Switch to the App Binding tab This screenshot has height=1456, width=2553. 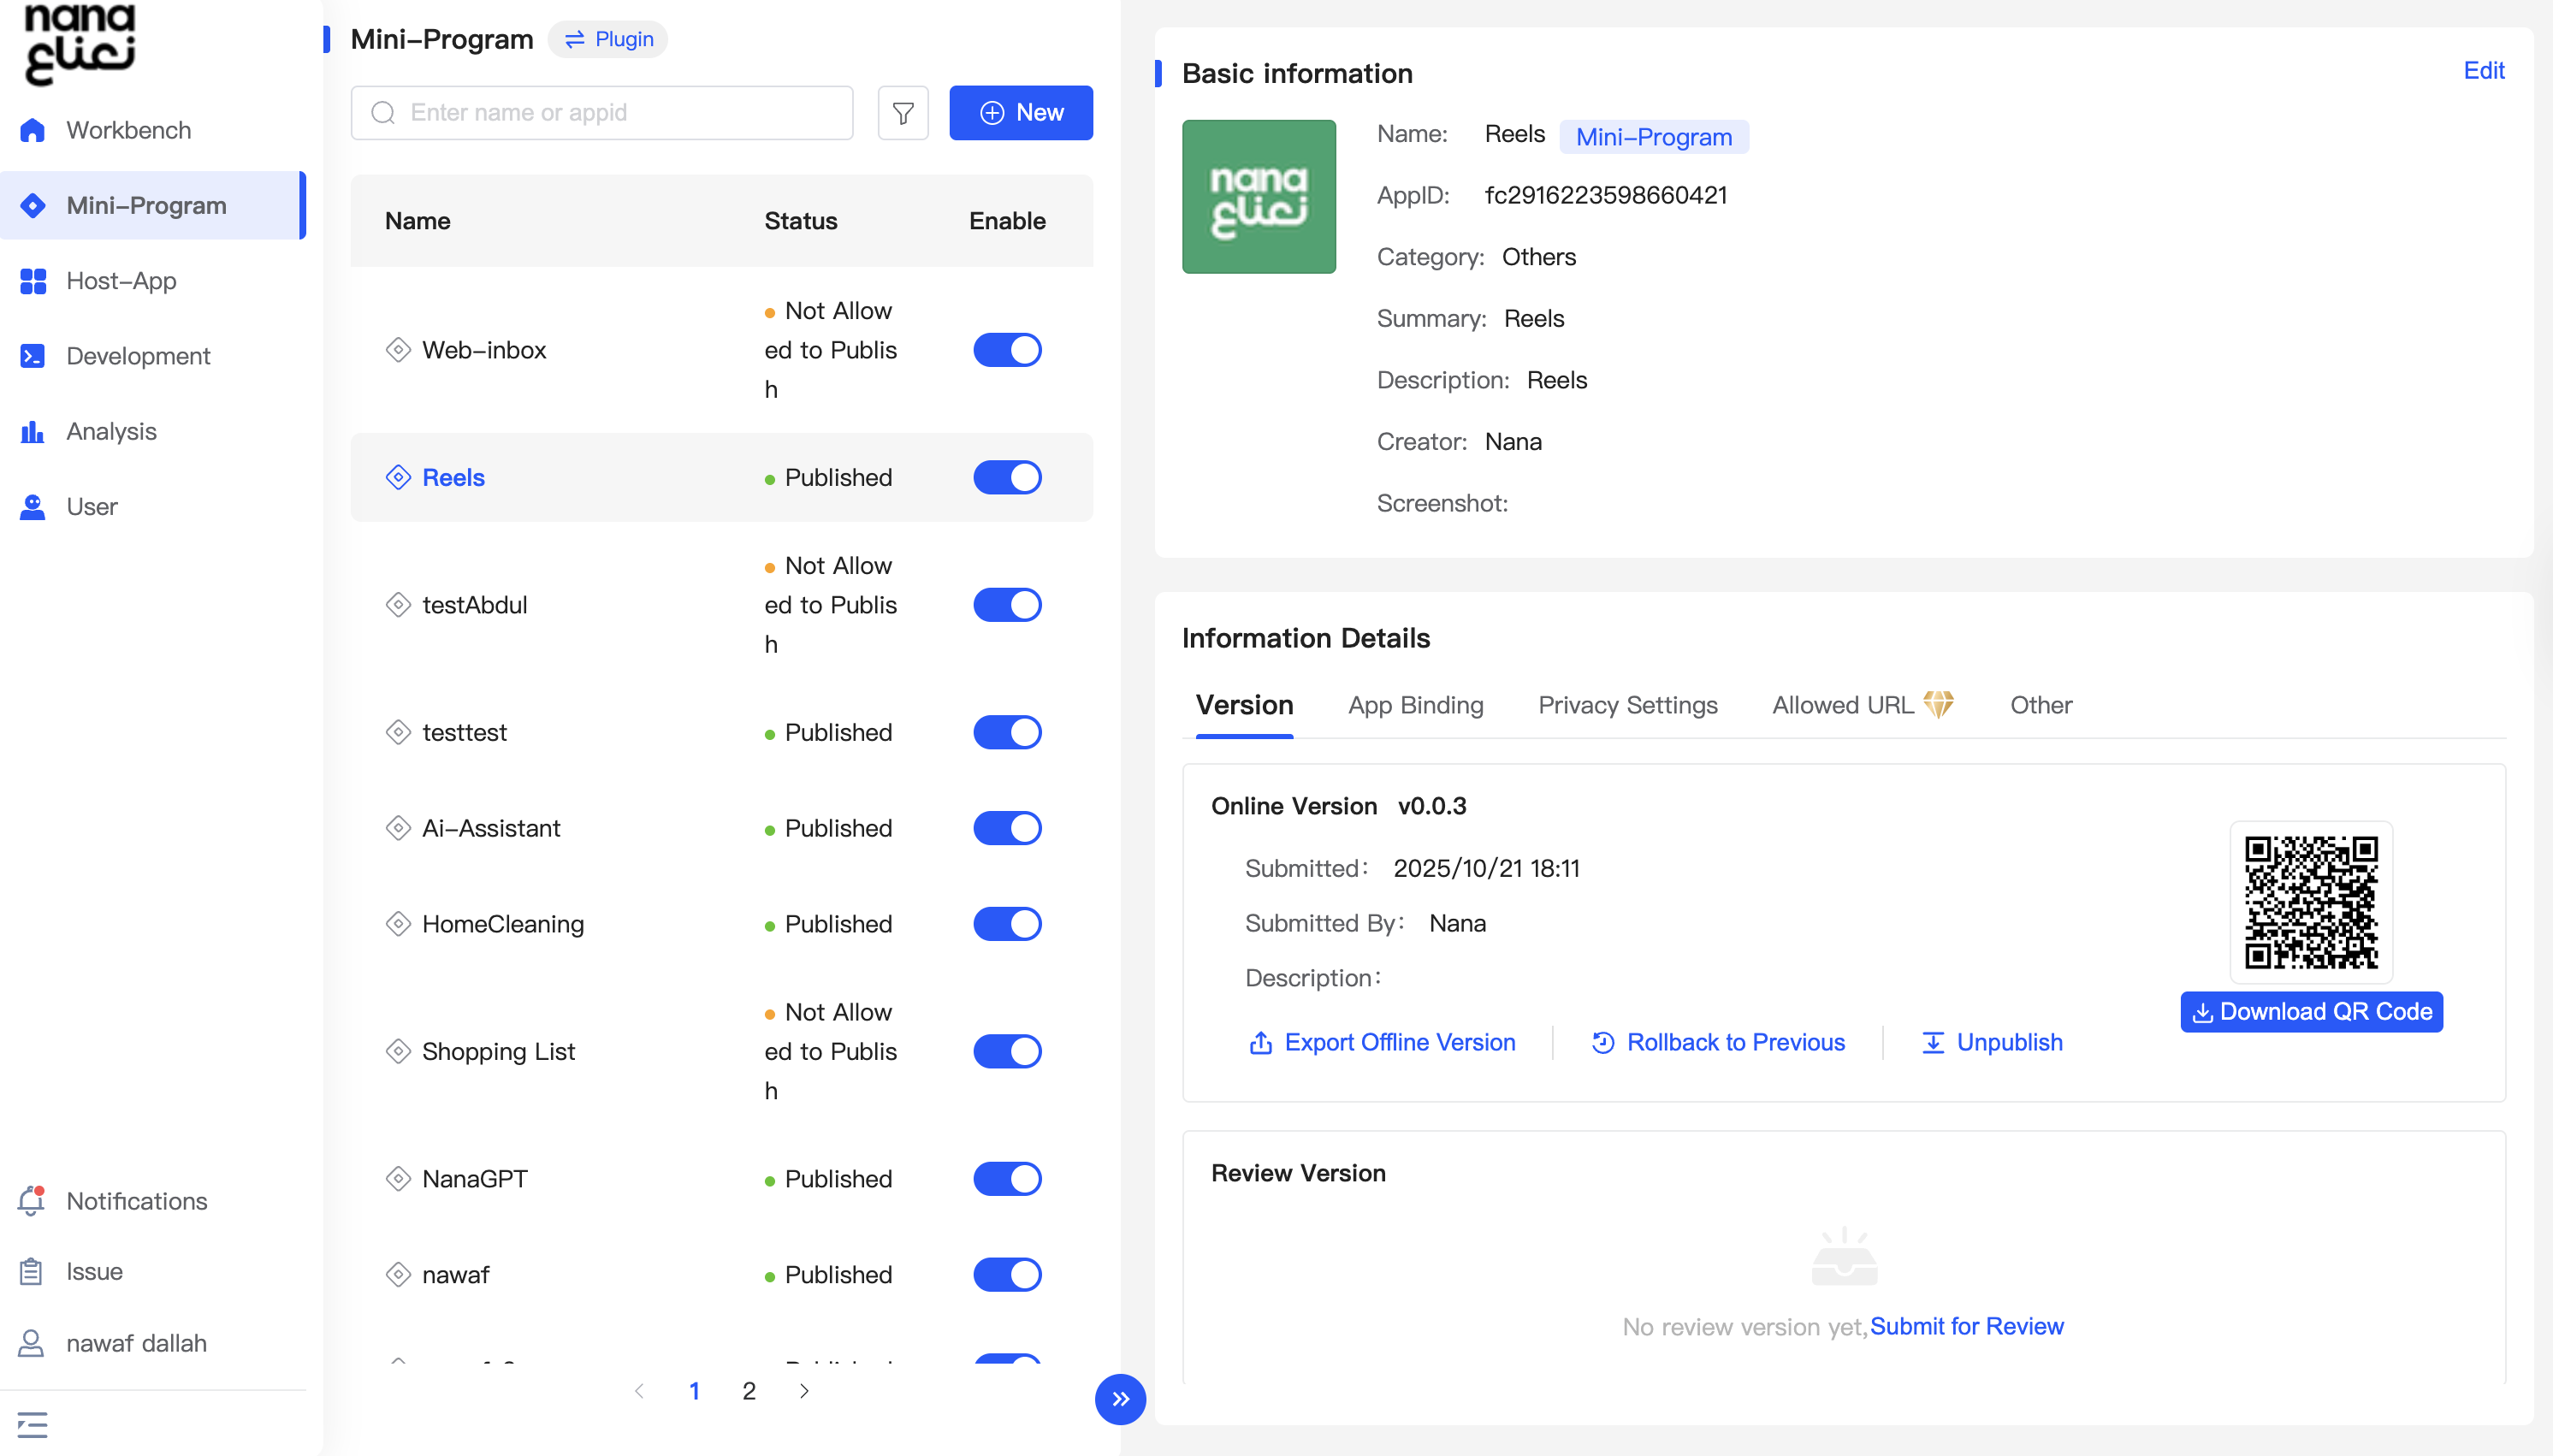coord(1414,705)
